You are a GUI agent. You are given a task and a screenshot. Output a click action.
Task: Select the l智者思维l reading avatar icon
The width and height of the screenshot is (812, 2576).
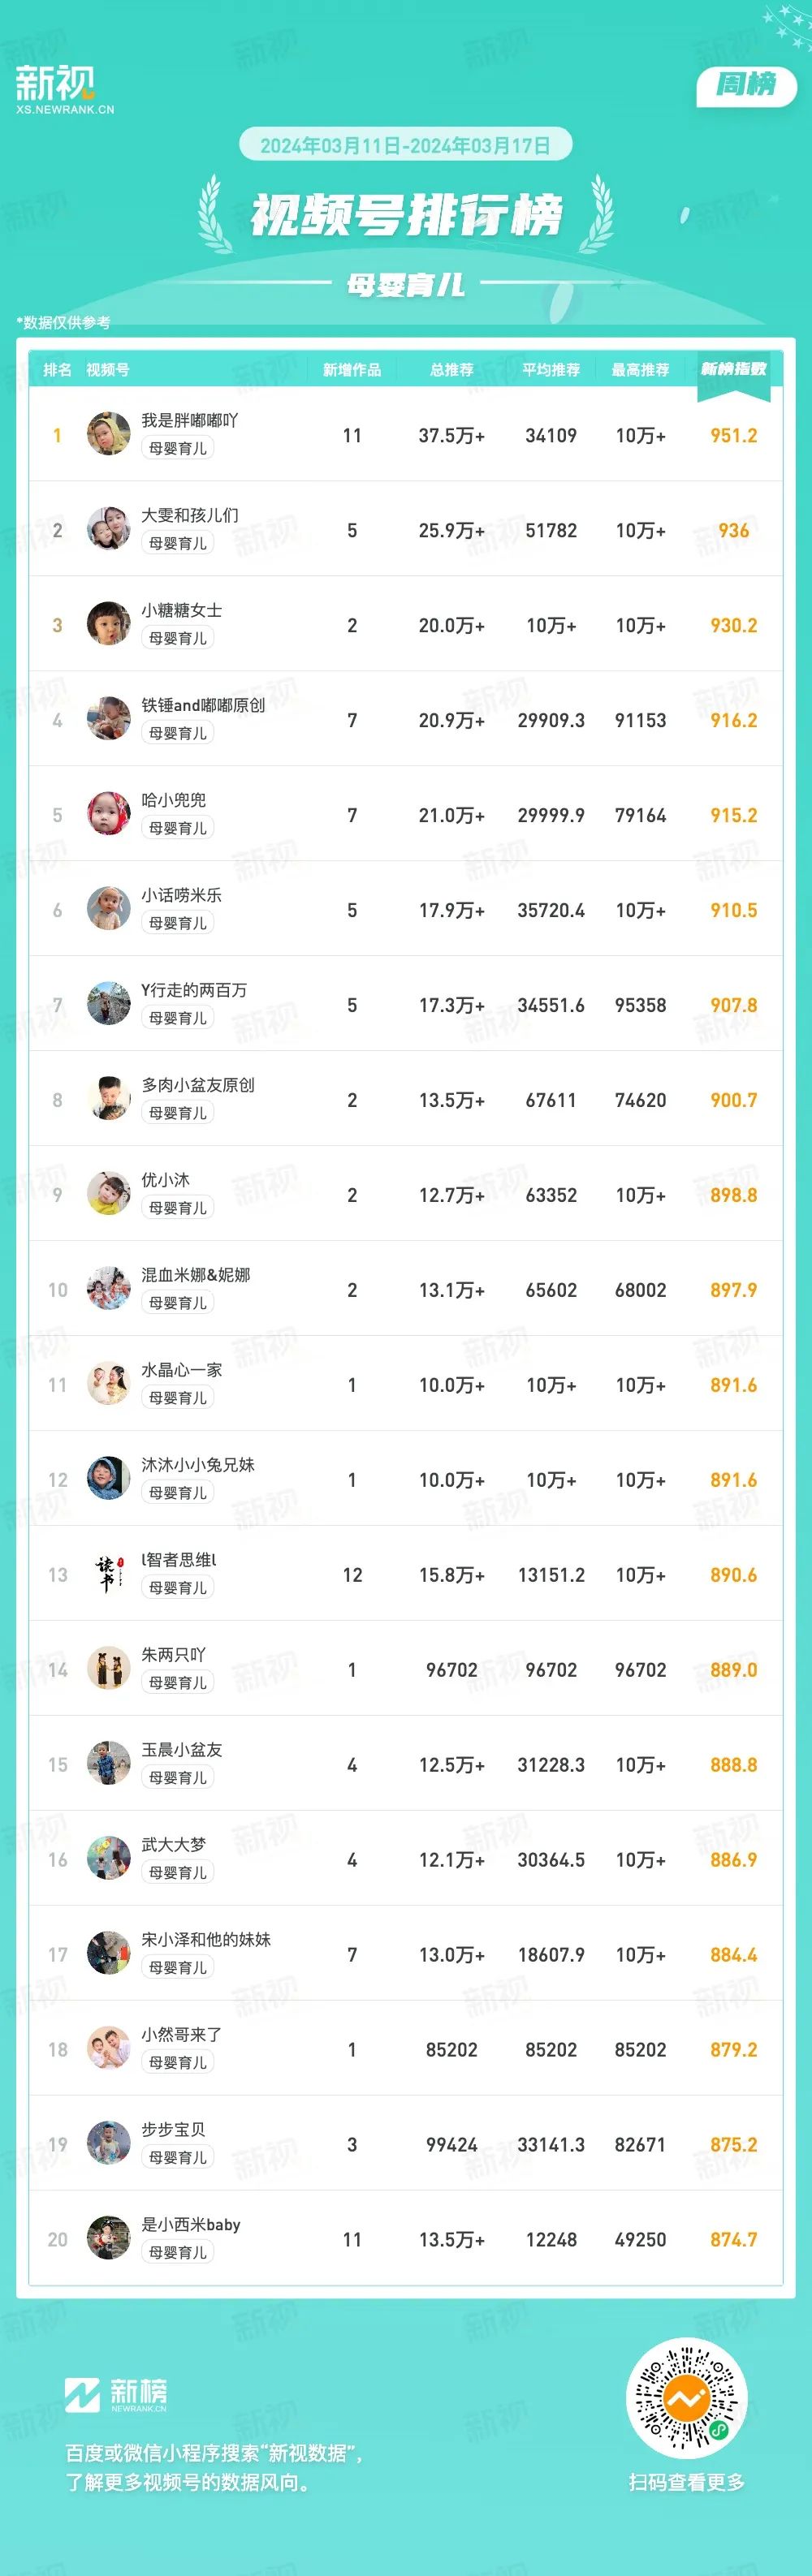(108, 1574)
